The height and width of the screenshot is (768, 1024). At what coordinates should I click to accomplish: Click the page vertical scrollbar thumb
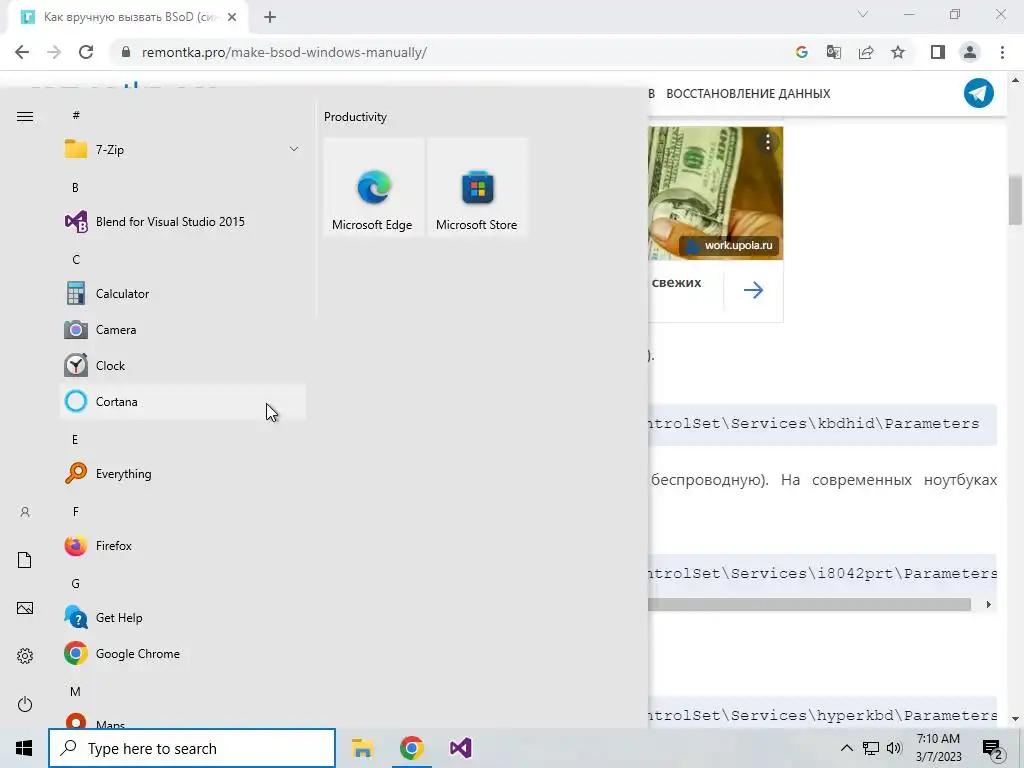click(x=1015, y=200)
